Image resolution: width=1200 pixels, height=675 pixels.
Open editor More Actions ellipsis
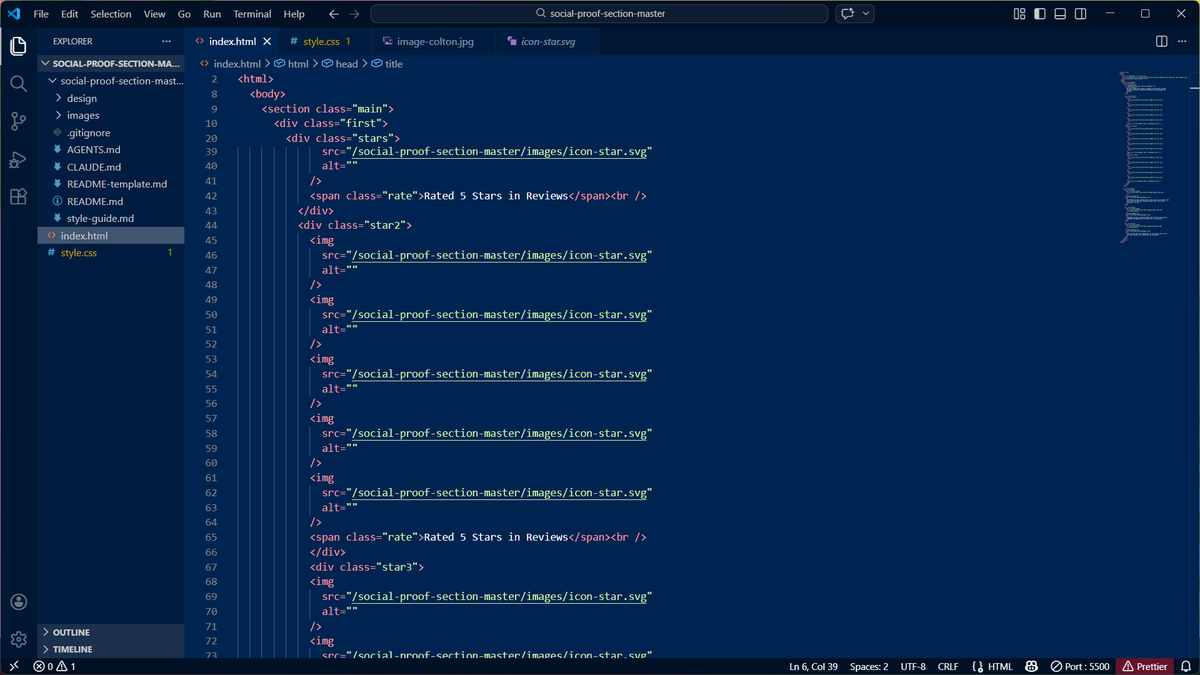tap(1183, 41)
